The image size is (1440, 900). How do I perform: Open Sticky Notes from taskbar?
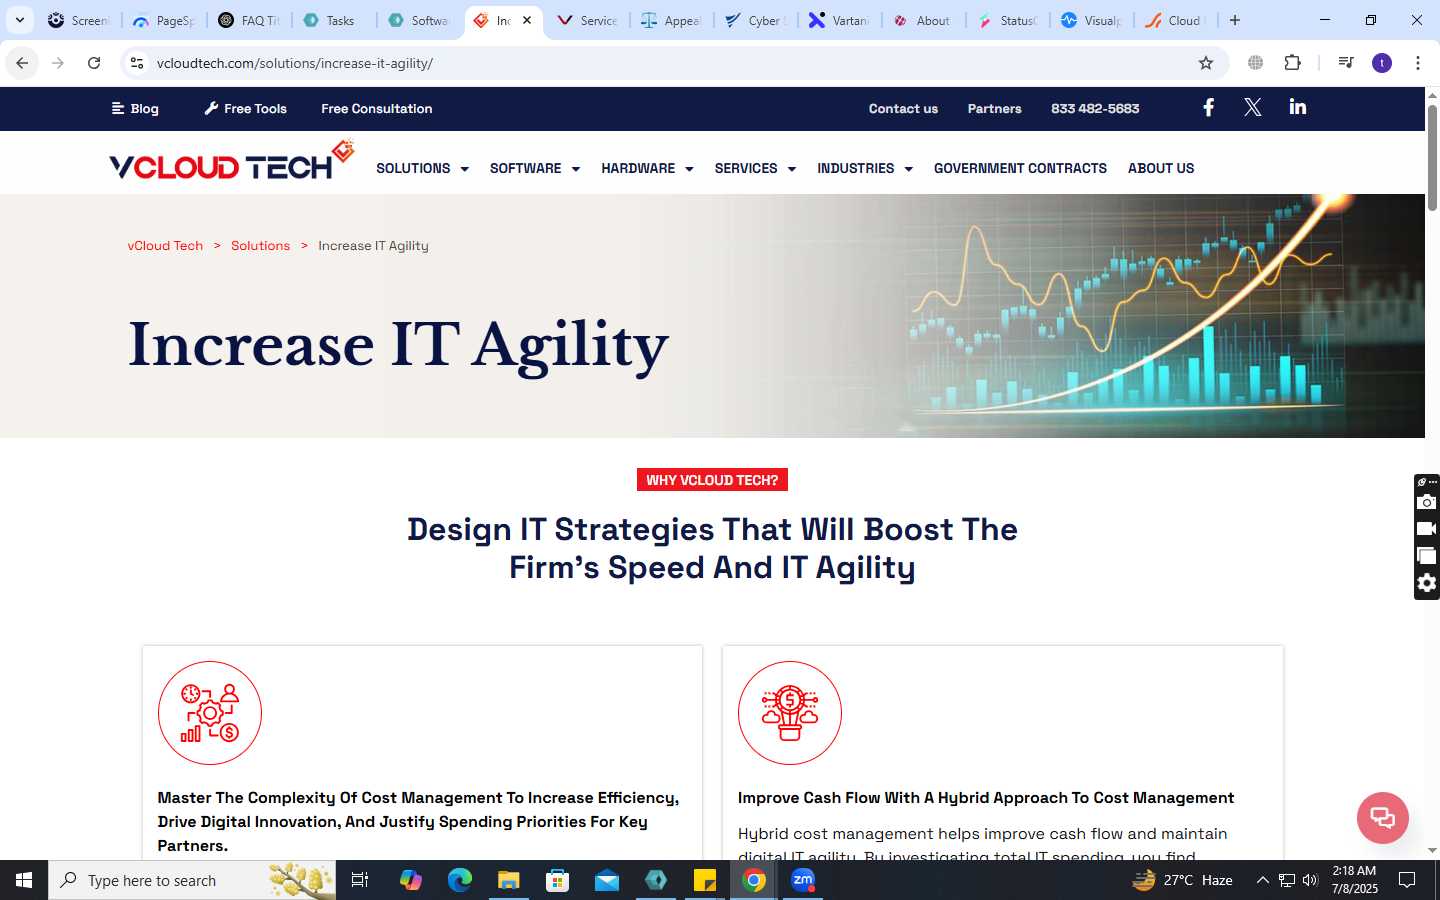pyautogui.click(x=705, y=880)
